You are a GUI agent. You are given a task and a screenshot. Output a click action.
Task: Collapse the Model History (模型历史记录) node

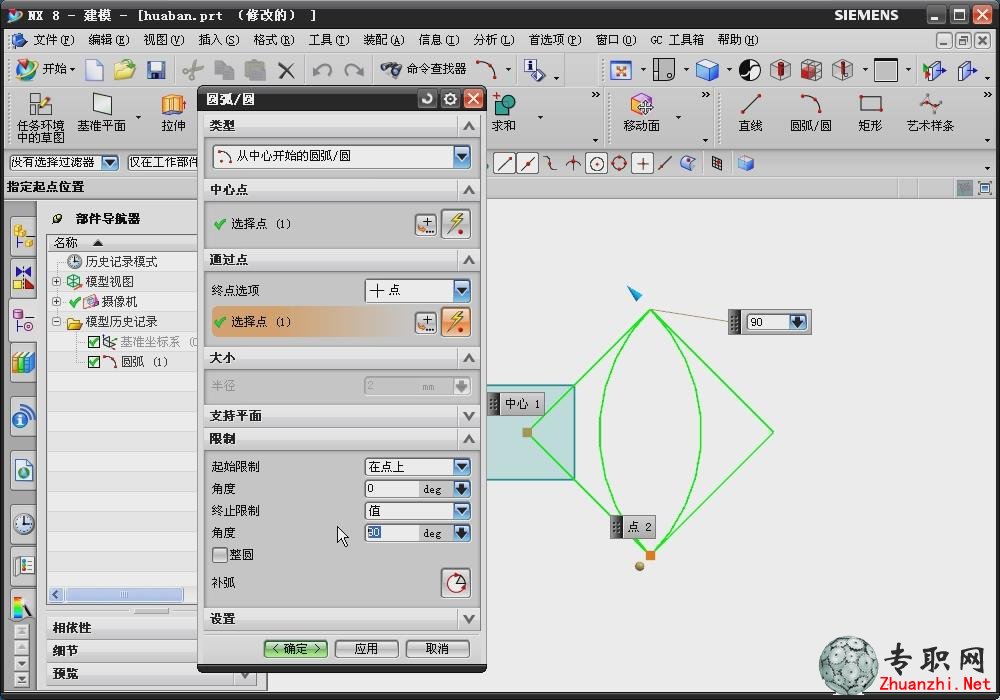point(57,322)
